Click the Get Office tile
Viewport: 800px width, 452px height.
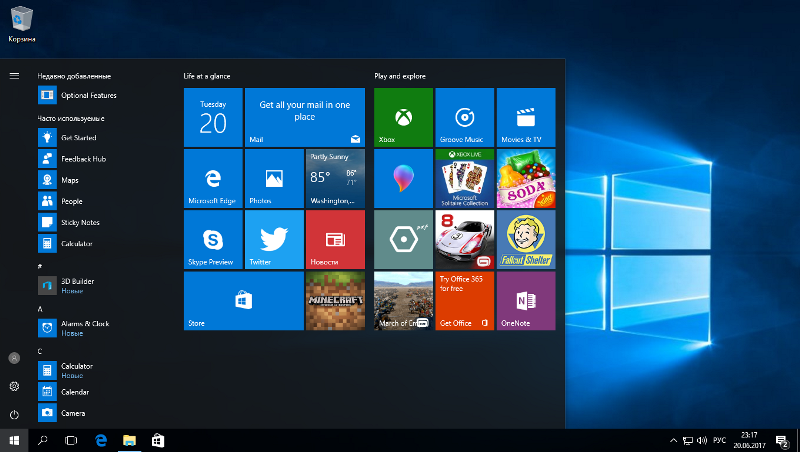[x=464, y=301]
